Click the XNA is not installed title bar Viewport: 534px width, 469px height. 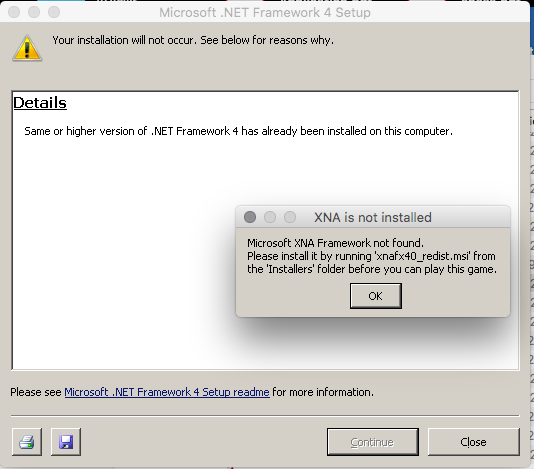point(373,217)
